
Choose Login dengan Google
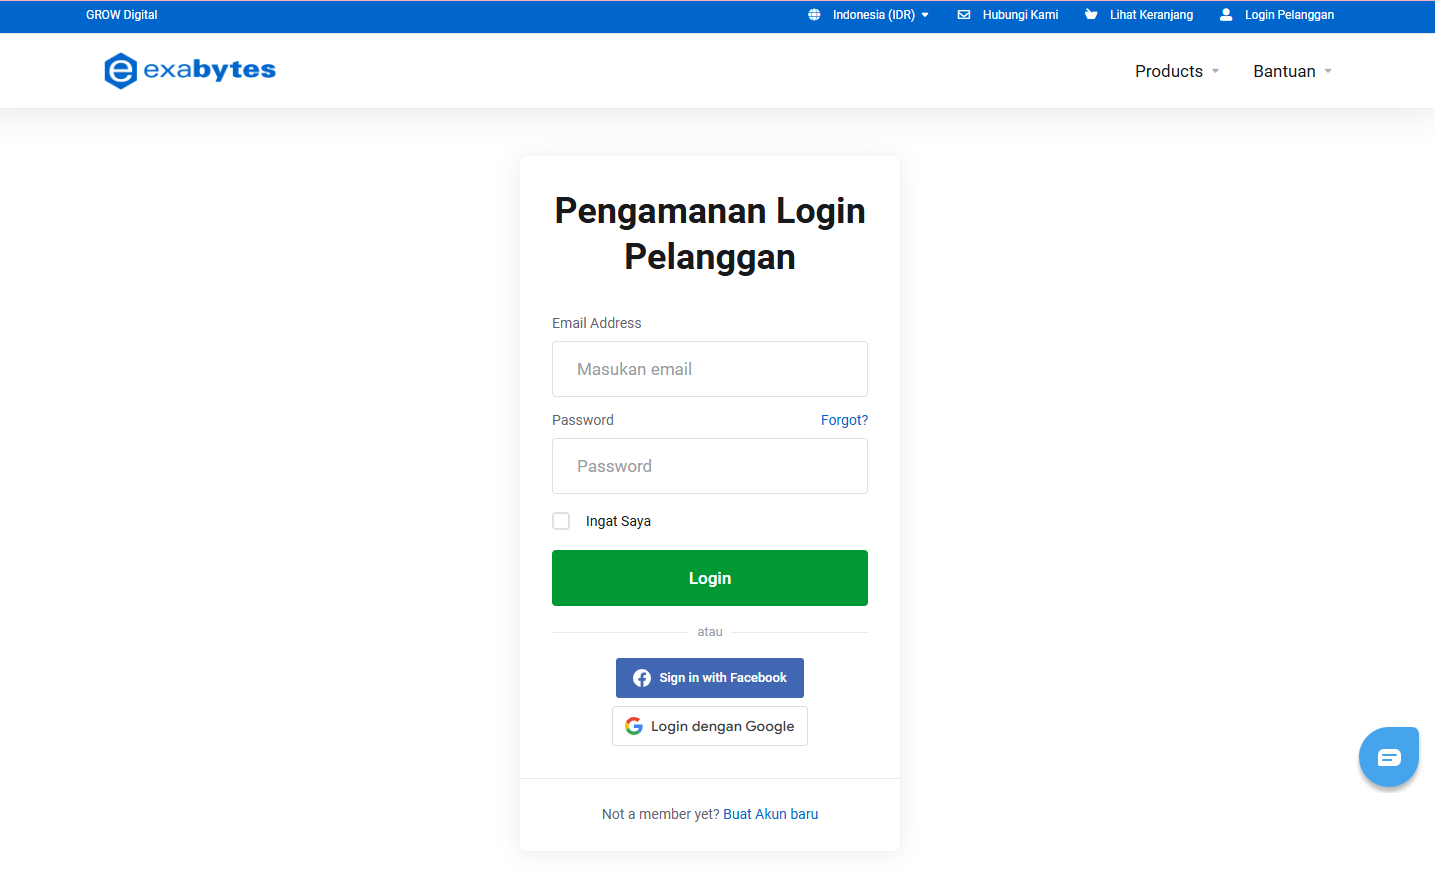click(x=710, y=726)
